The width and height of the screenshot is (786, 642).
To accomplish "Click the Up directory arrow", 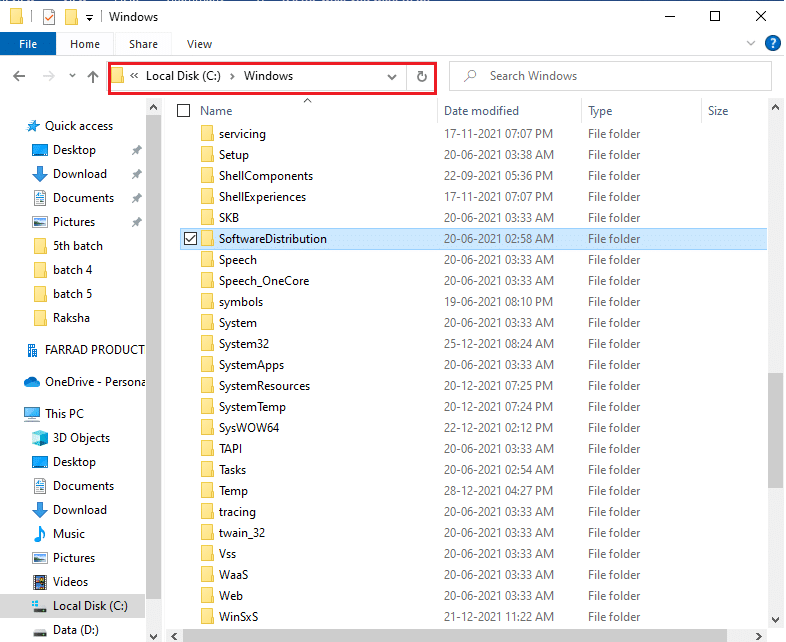I will click(93, 76).
